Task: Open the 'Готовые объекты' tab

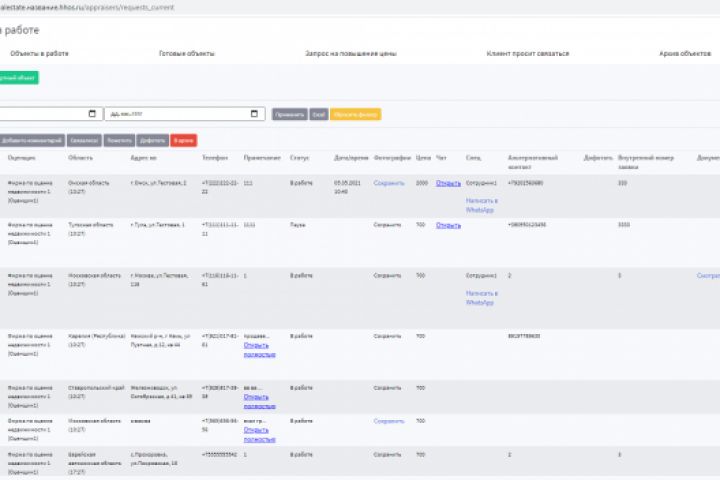Action: tap(187, 53)
